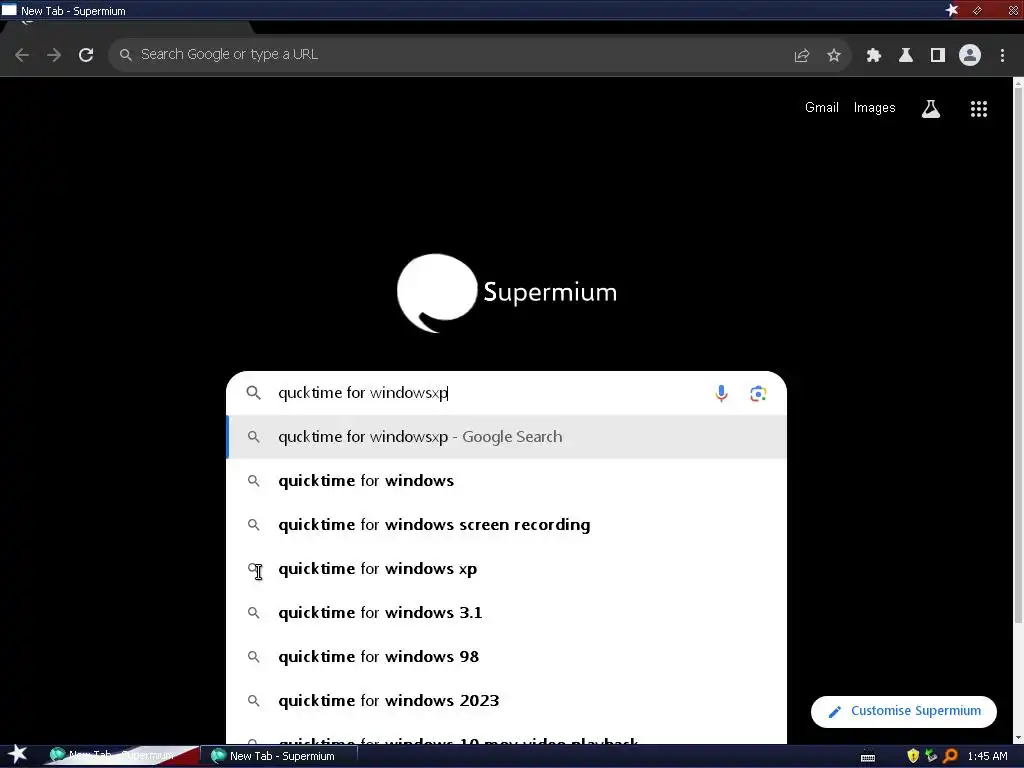Image resolution: width=1024 pixels, height=768 pixels.
Task: Open the three-dot browser menu
Action: 1002,56
